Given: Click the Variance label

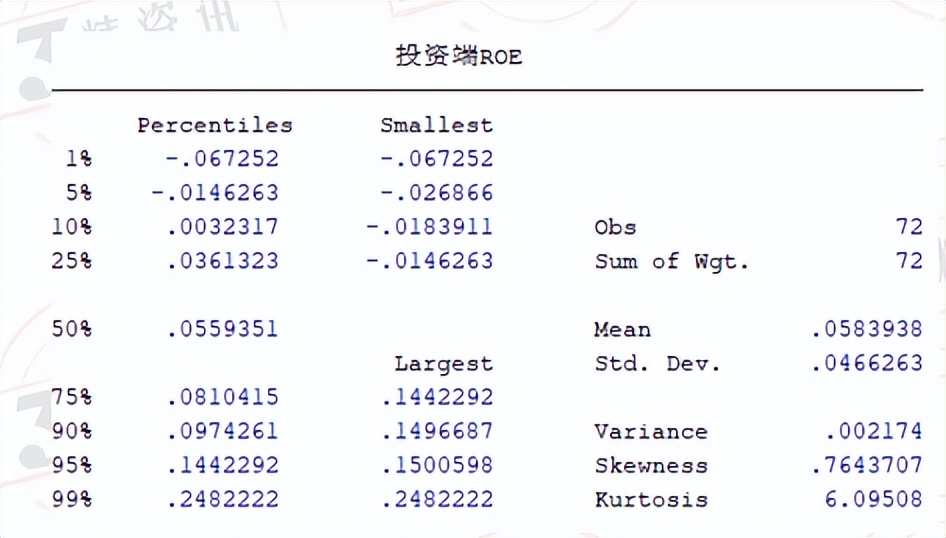Looking at the screenshot, I should pos(650,432).
